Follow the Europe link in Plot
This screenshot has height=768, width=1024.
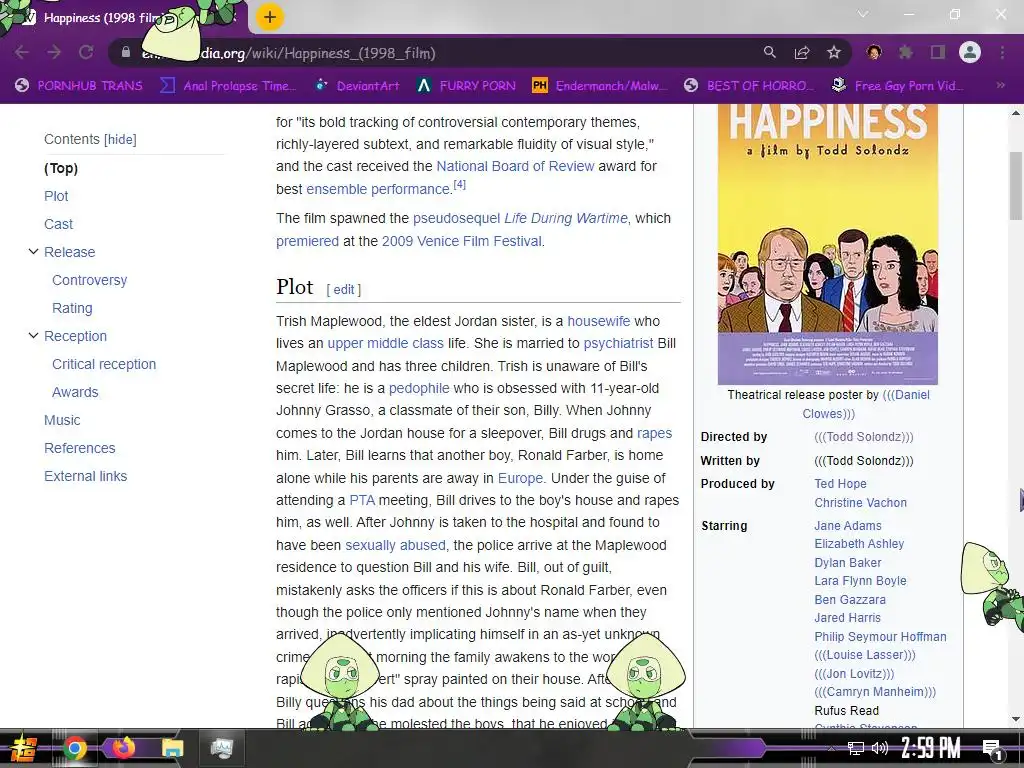coord(520,478)
